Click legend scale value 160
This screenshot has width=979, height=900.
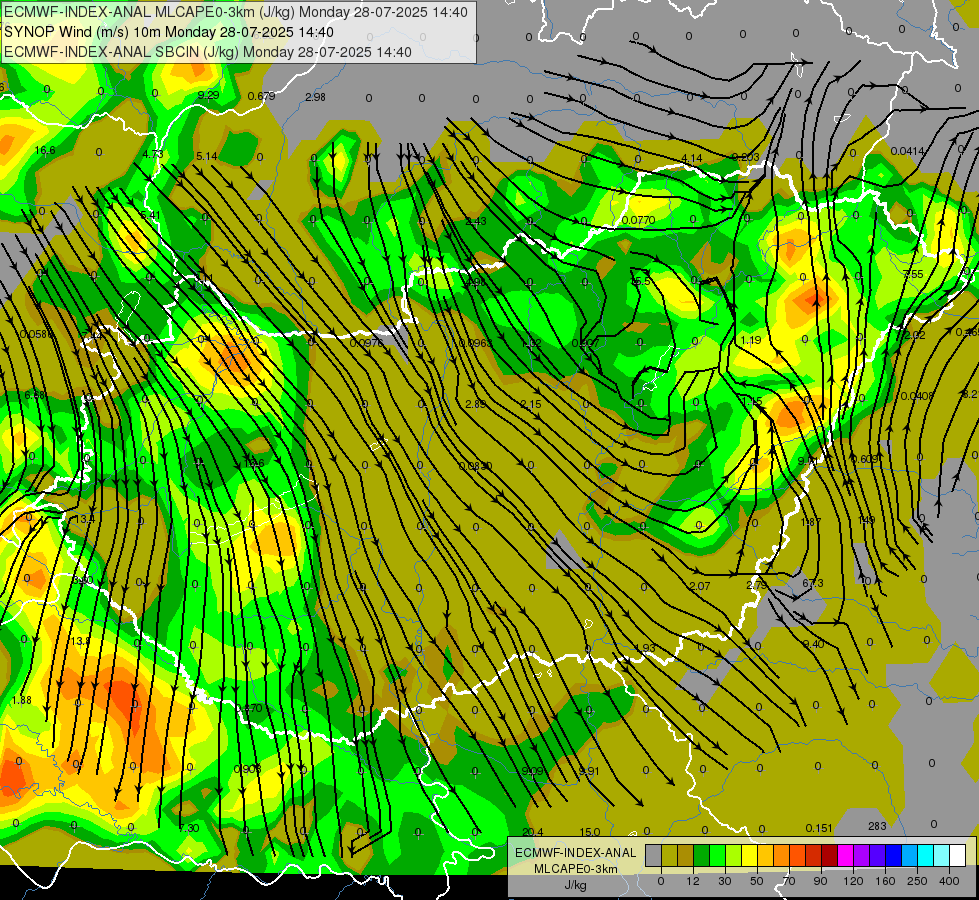pos(885,881)
